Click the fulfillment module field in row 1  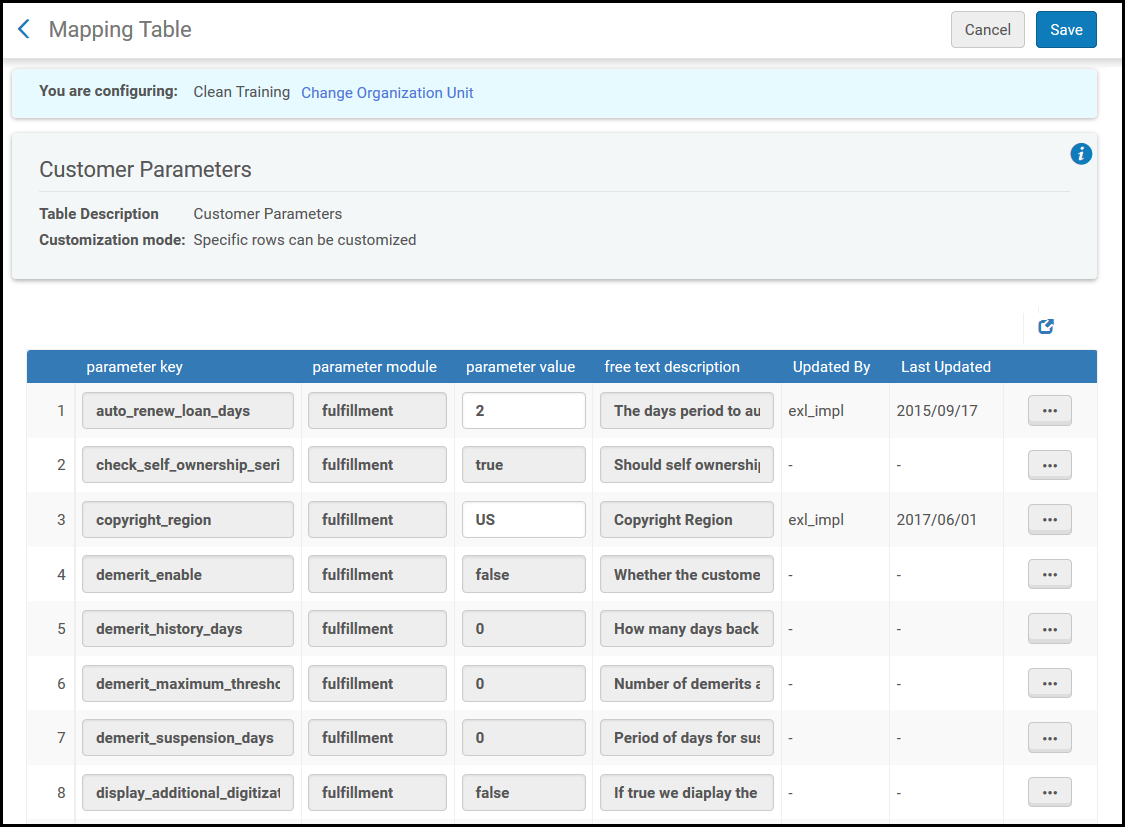(377, 410)
